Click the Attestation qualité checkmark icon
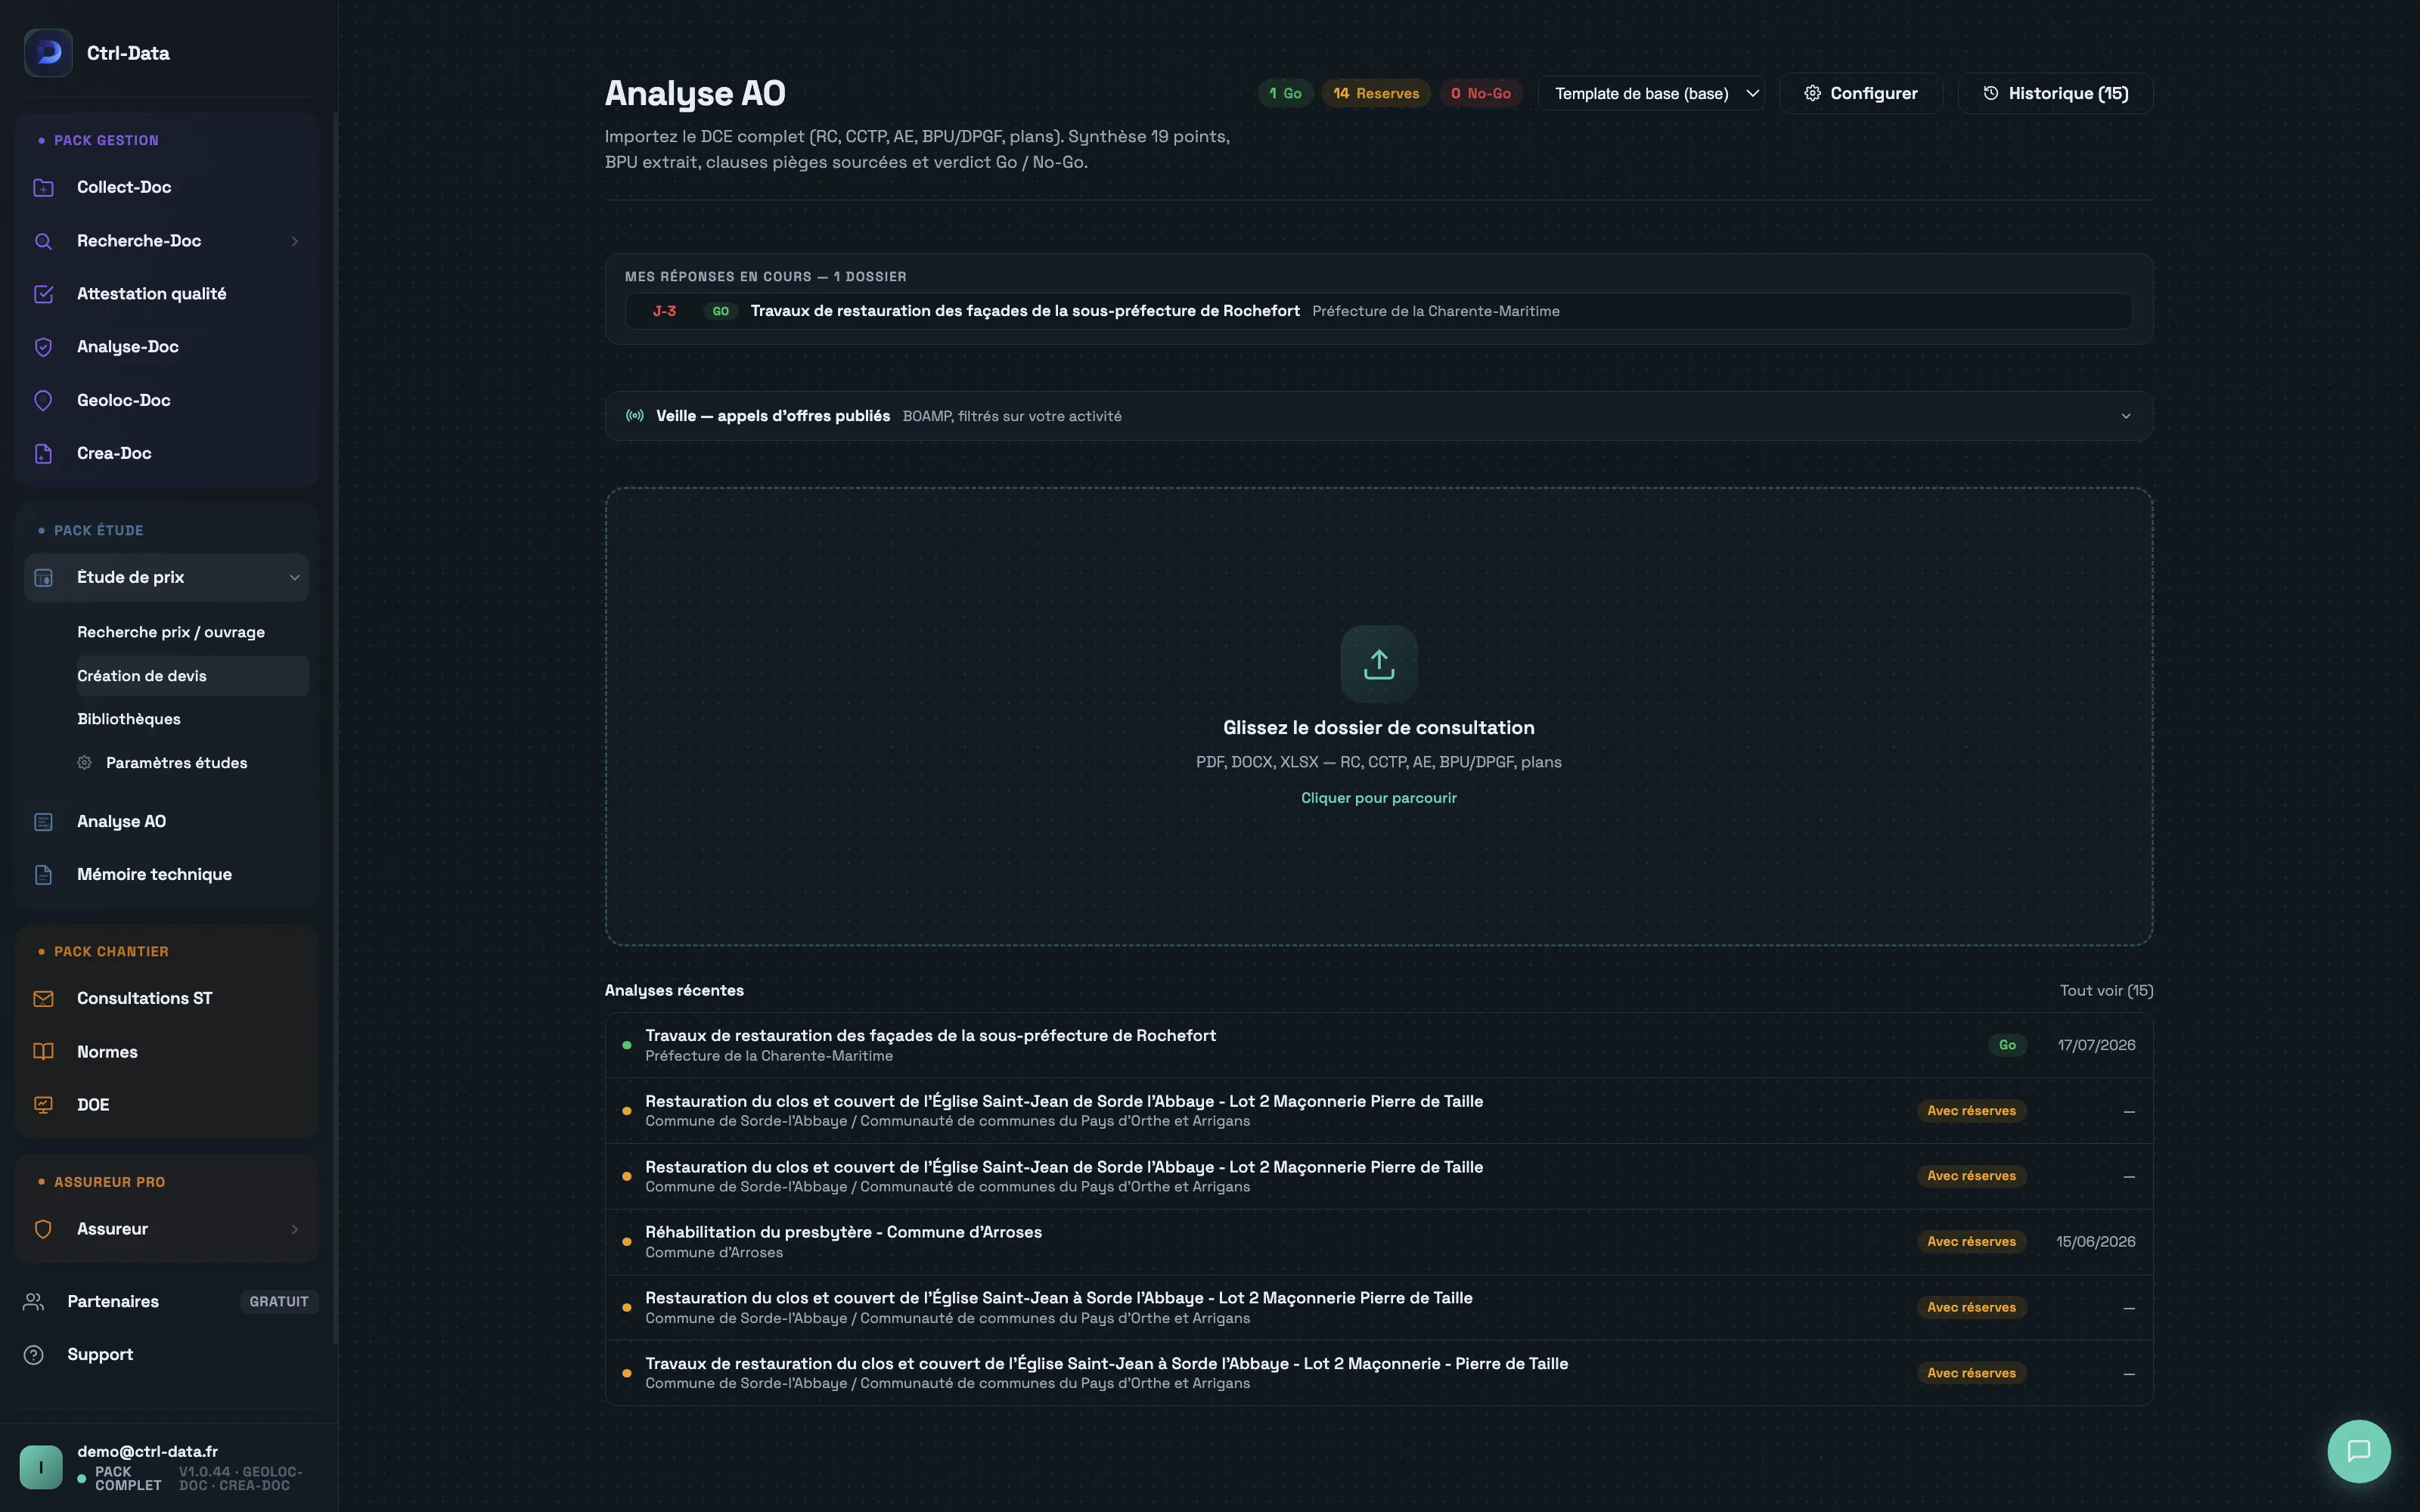This screenshot has width=2420, height=1512. [x=43, y=294]
